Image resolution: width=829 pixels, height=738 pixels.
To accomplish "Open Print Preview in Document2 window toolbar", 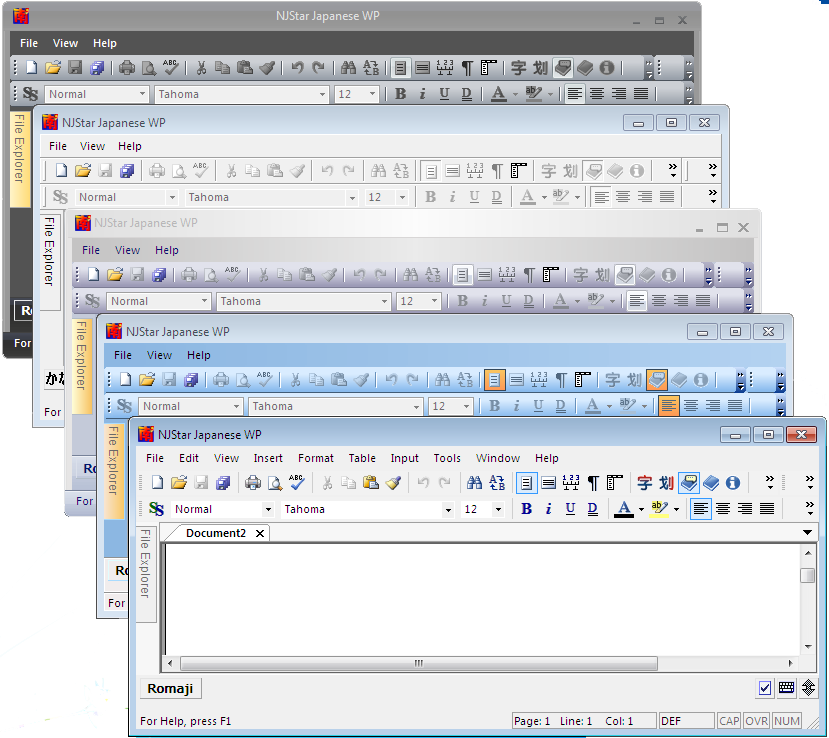I will (x=275, y=482).
